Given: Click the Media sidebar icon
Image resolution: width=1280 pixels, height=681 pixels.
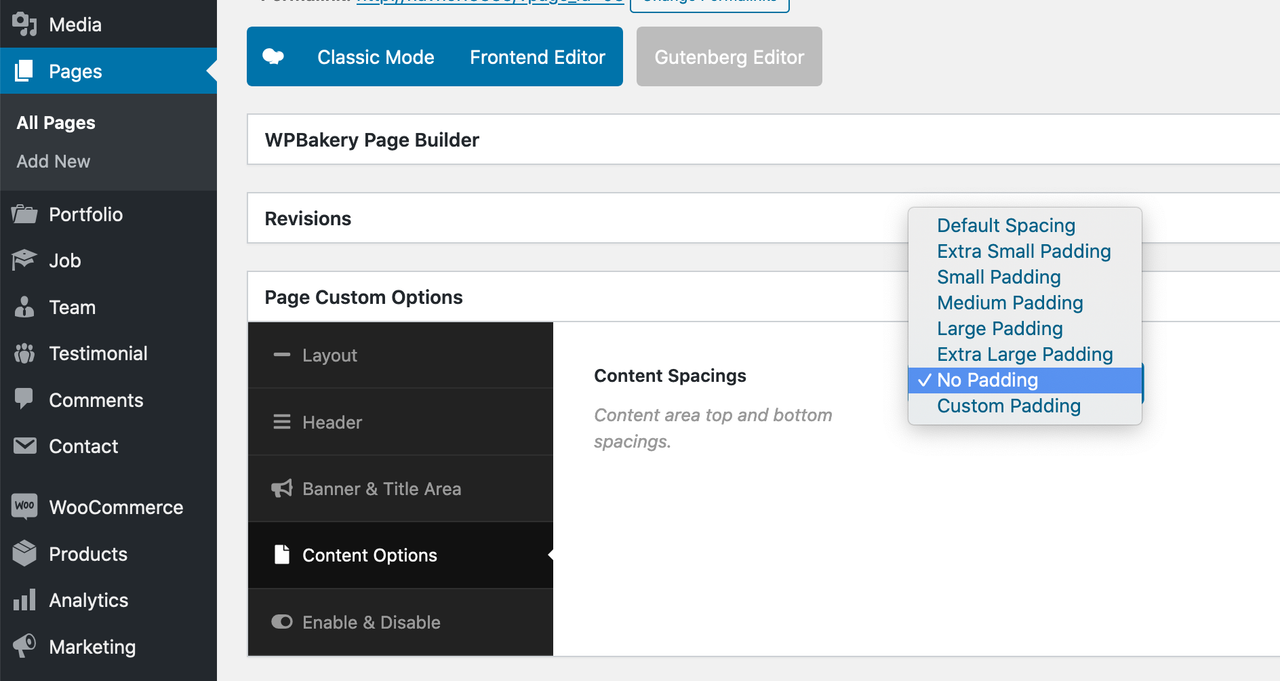Looking at the screenshot, I should [24, 24].
